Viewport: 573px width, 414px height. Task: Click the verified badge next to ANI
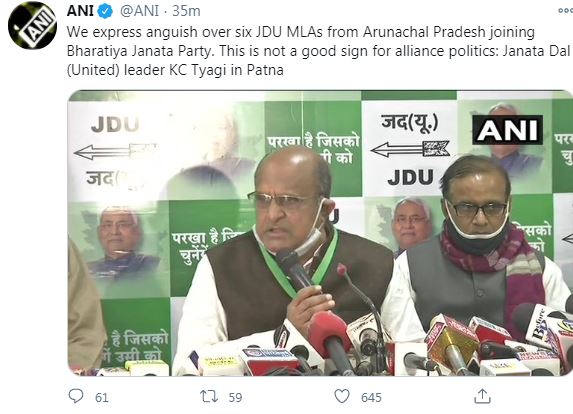click(106, 11)
